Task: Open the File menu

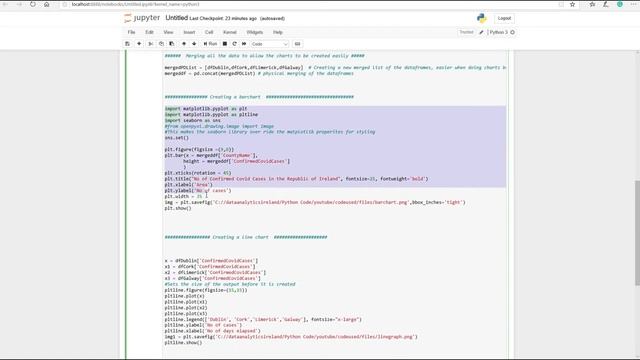Action: click(x=131, y=32)
